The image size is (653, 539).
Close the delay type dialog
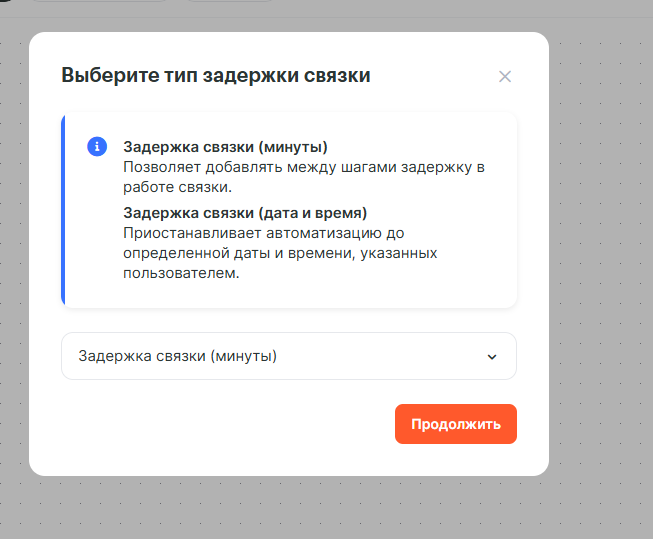click(505, 76)
